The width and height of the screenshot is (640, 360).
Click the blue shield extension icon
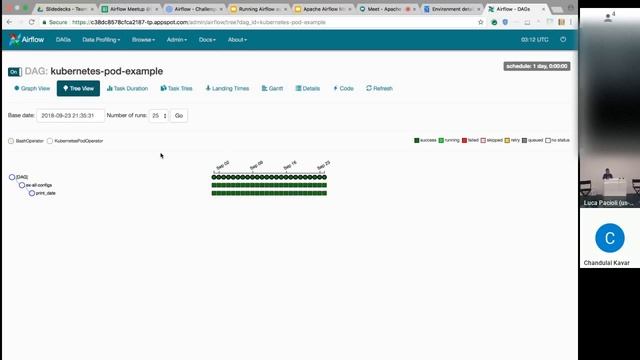[505, 22]
